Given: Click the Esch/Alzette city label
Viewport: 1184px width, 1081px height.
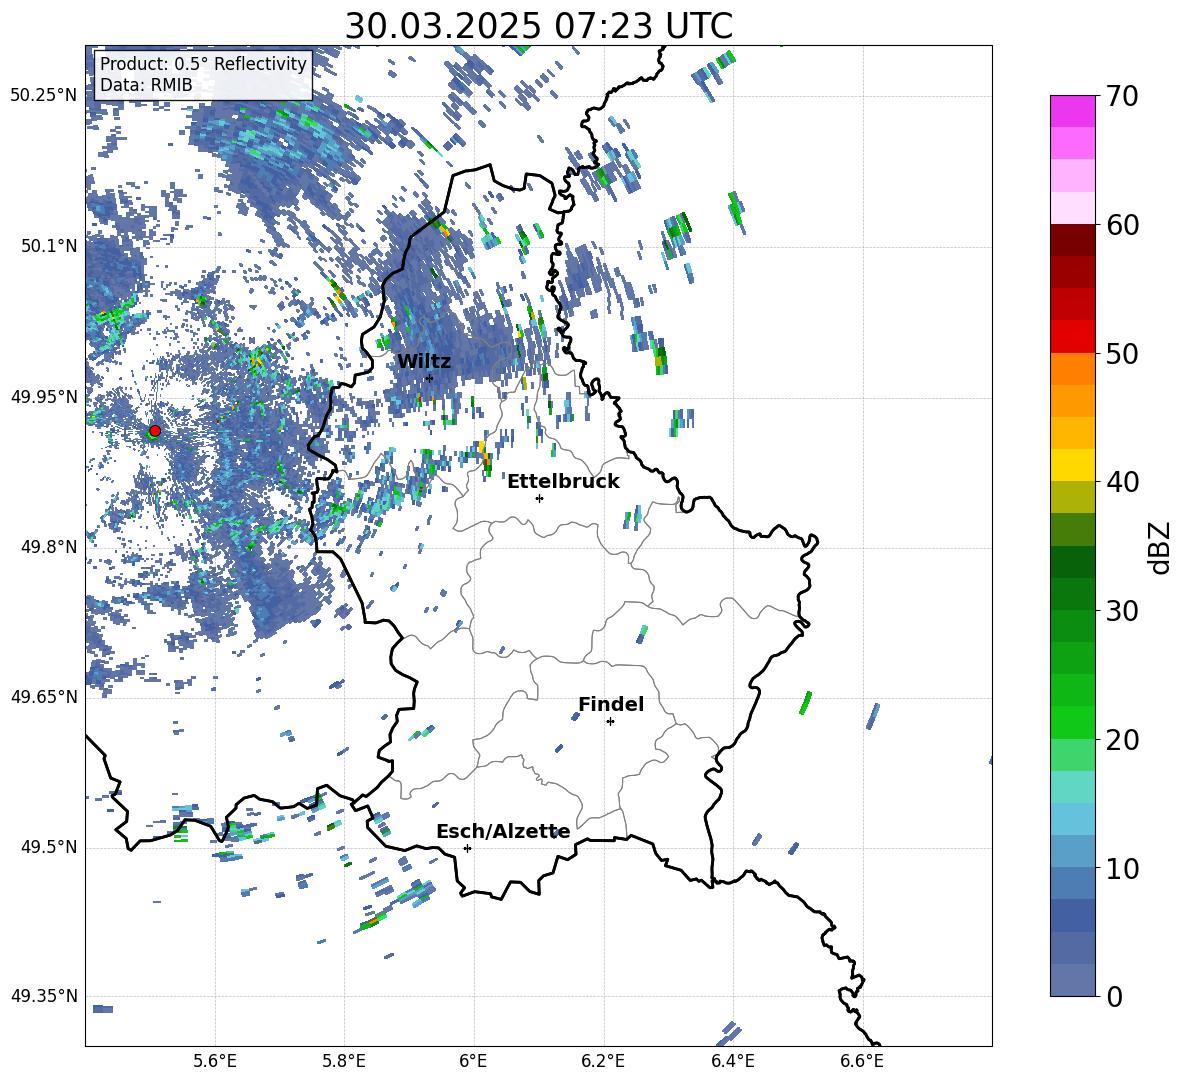Looking at the screenshot, I should coord(503,831).
